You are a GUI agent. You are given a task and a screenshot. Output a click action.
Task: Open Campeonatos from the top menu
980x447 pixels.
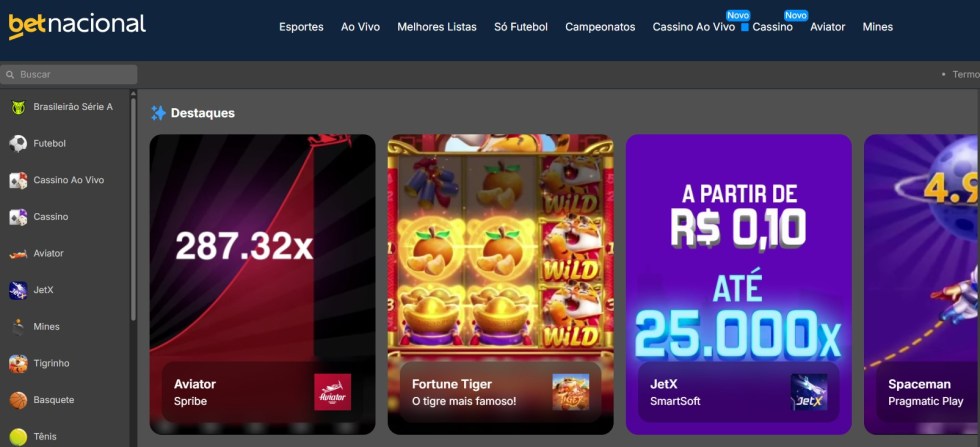pos(600,27)
